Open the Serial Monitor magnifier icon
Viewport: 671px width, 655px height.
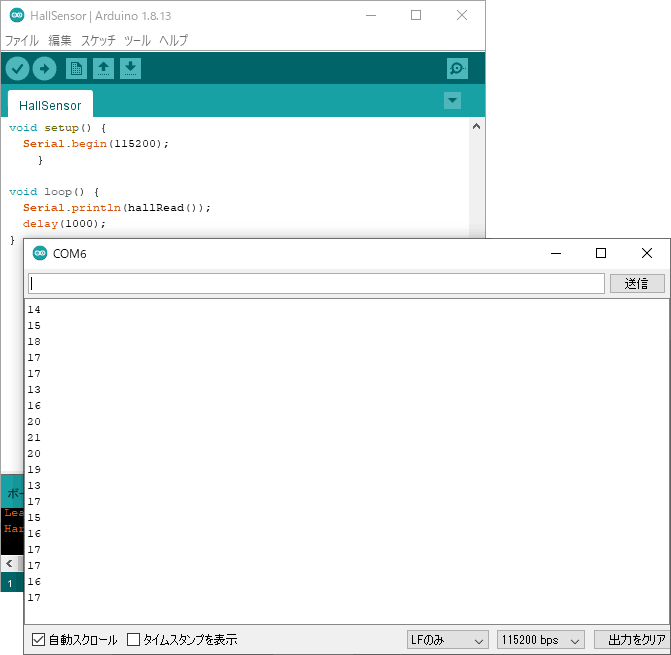coord(457,68)
